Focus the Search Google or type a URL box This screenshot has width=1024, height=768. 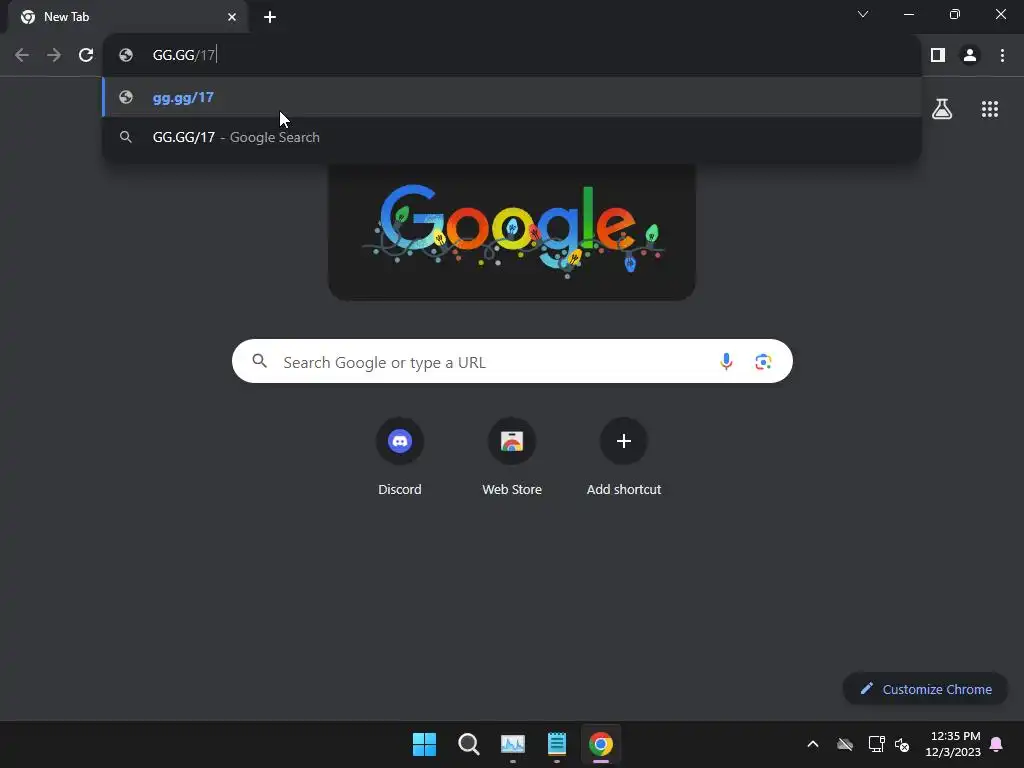[x=512, y=361]
